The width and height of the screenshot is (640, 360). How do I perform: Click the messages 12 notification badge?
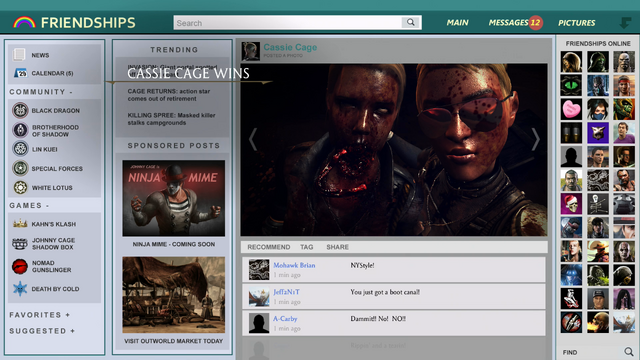click(x=535, y=22)
